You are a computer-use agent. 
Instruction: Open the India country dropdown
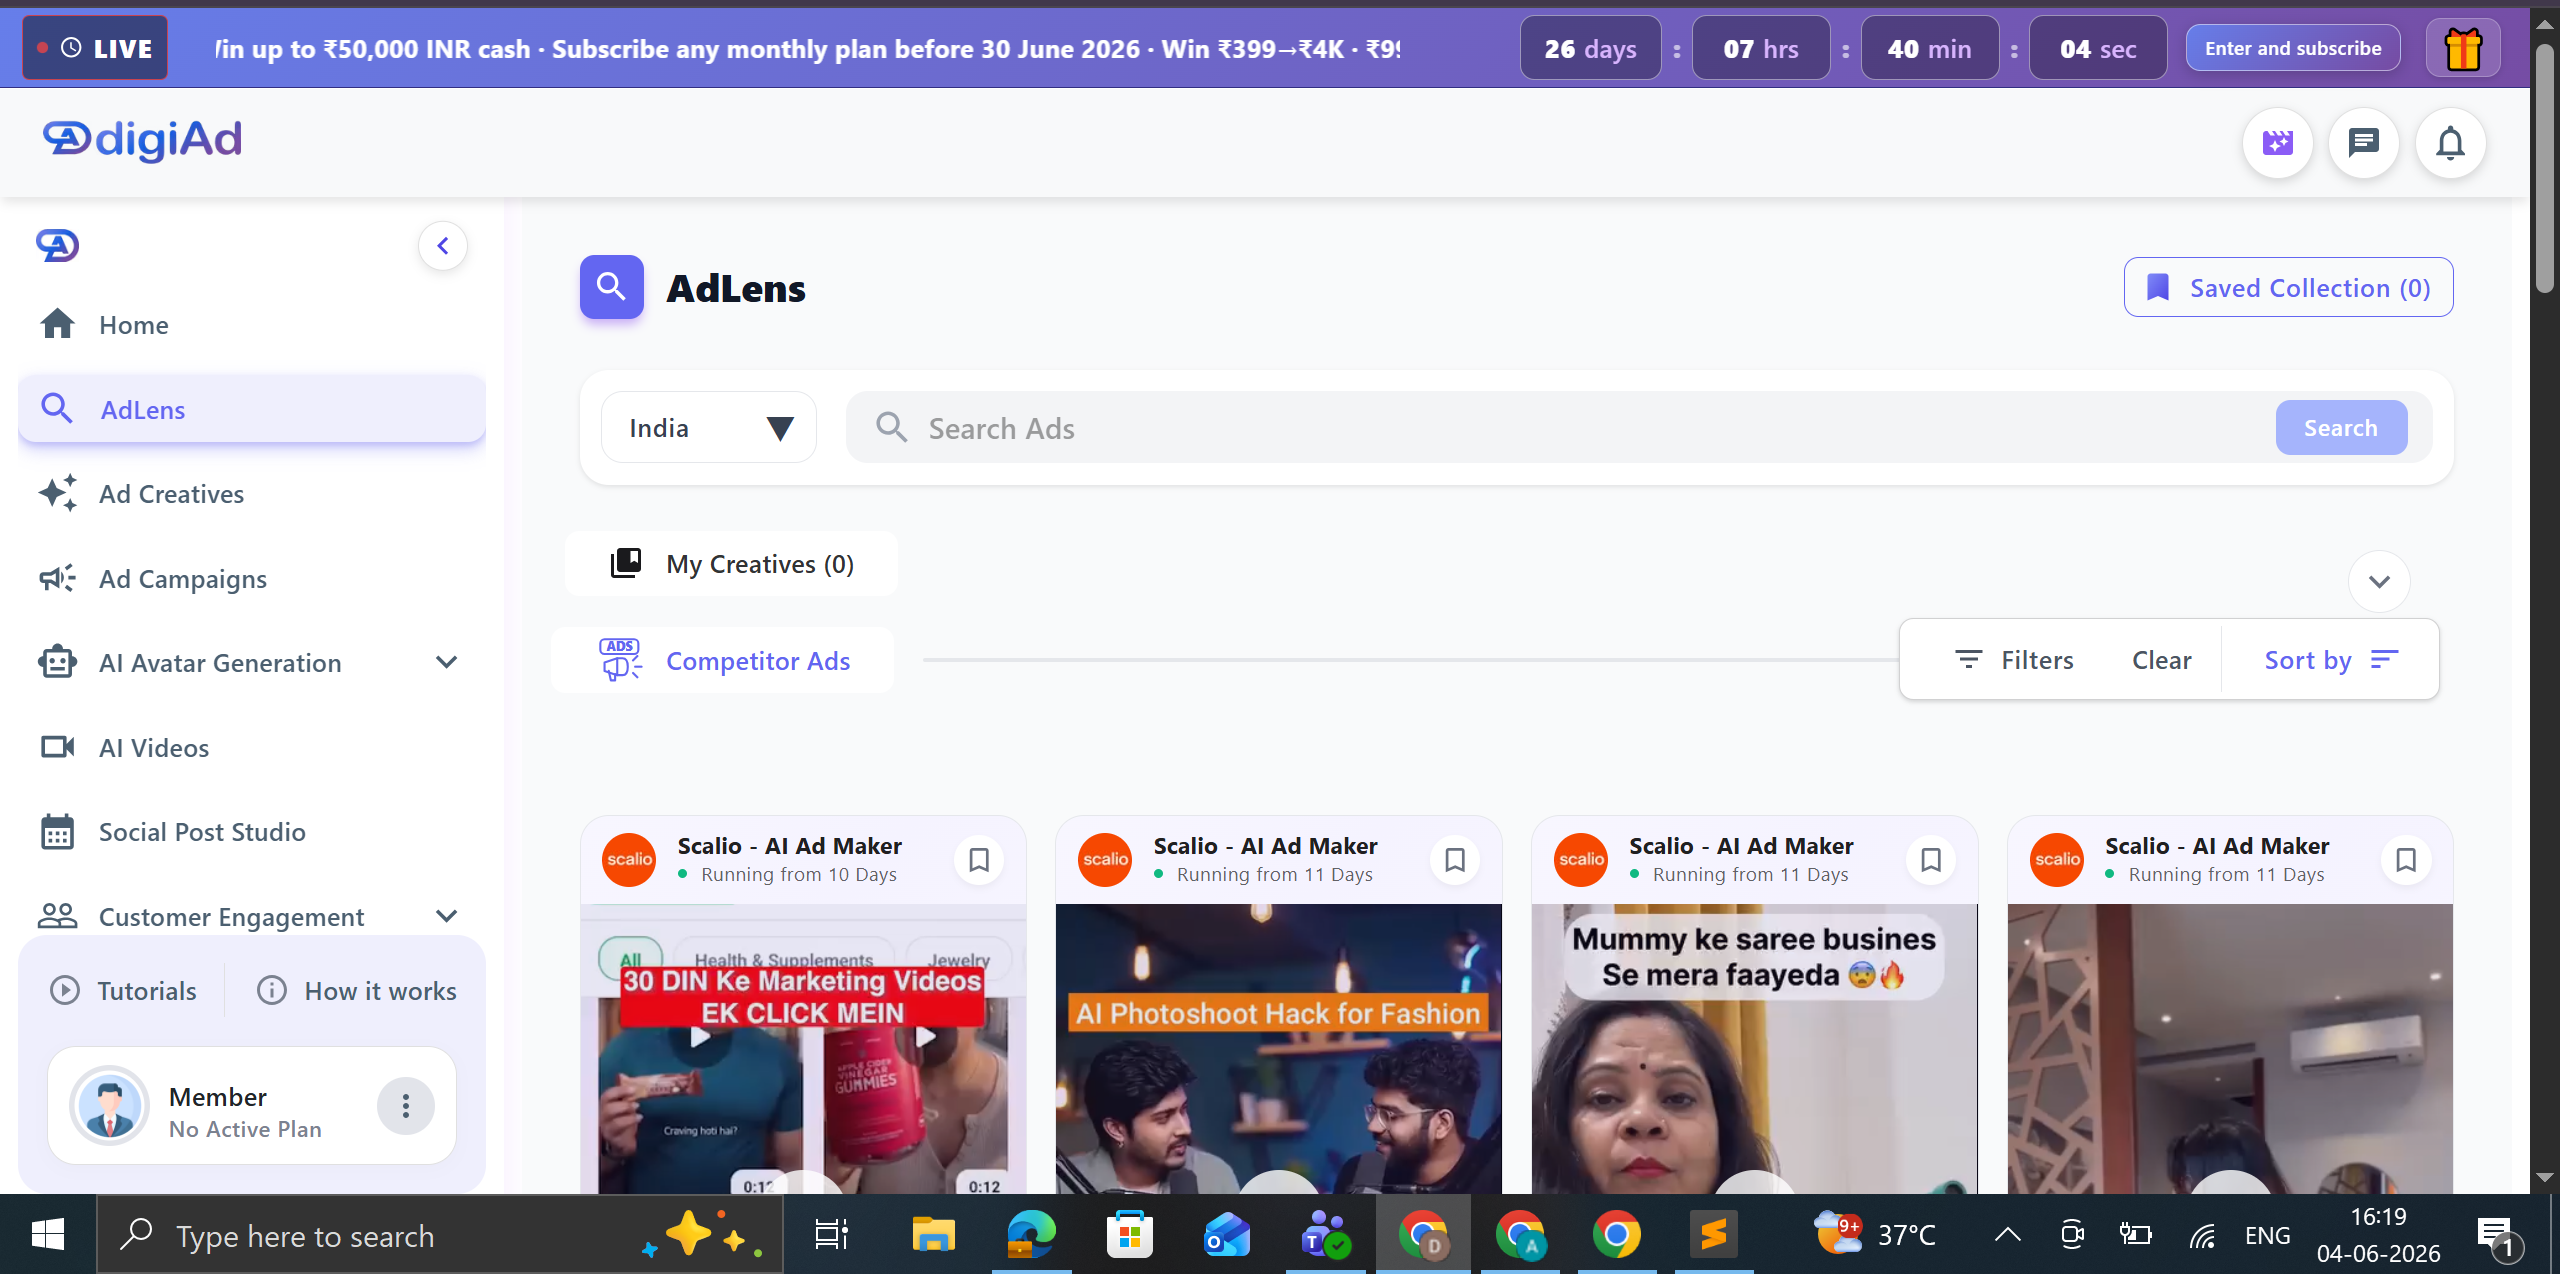click(709, 428)
